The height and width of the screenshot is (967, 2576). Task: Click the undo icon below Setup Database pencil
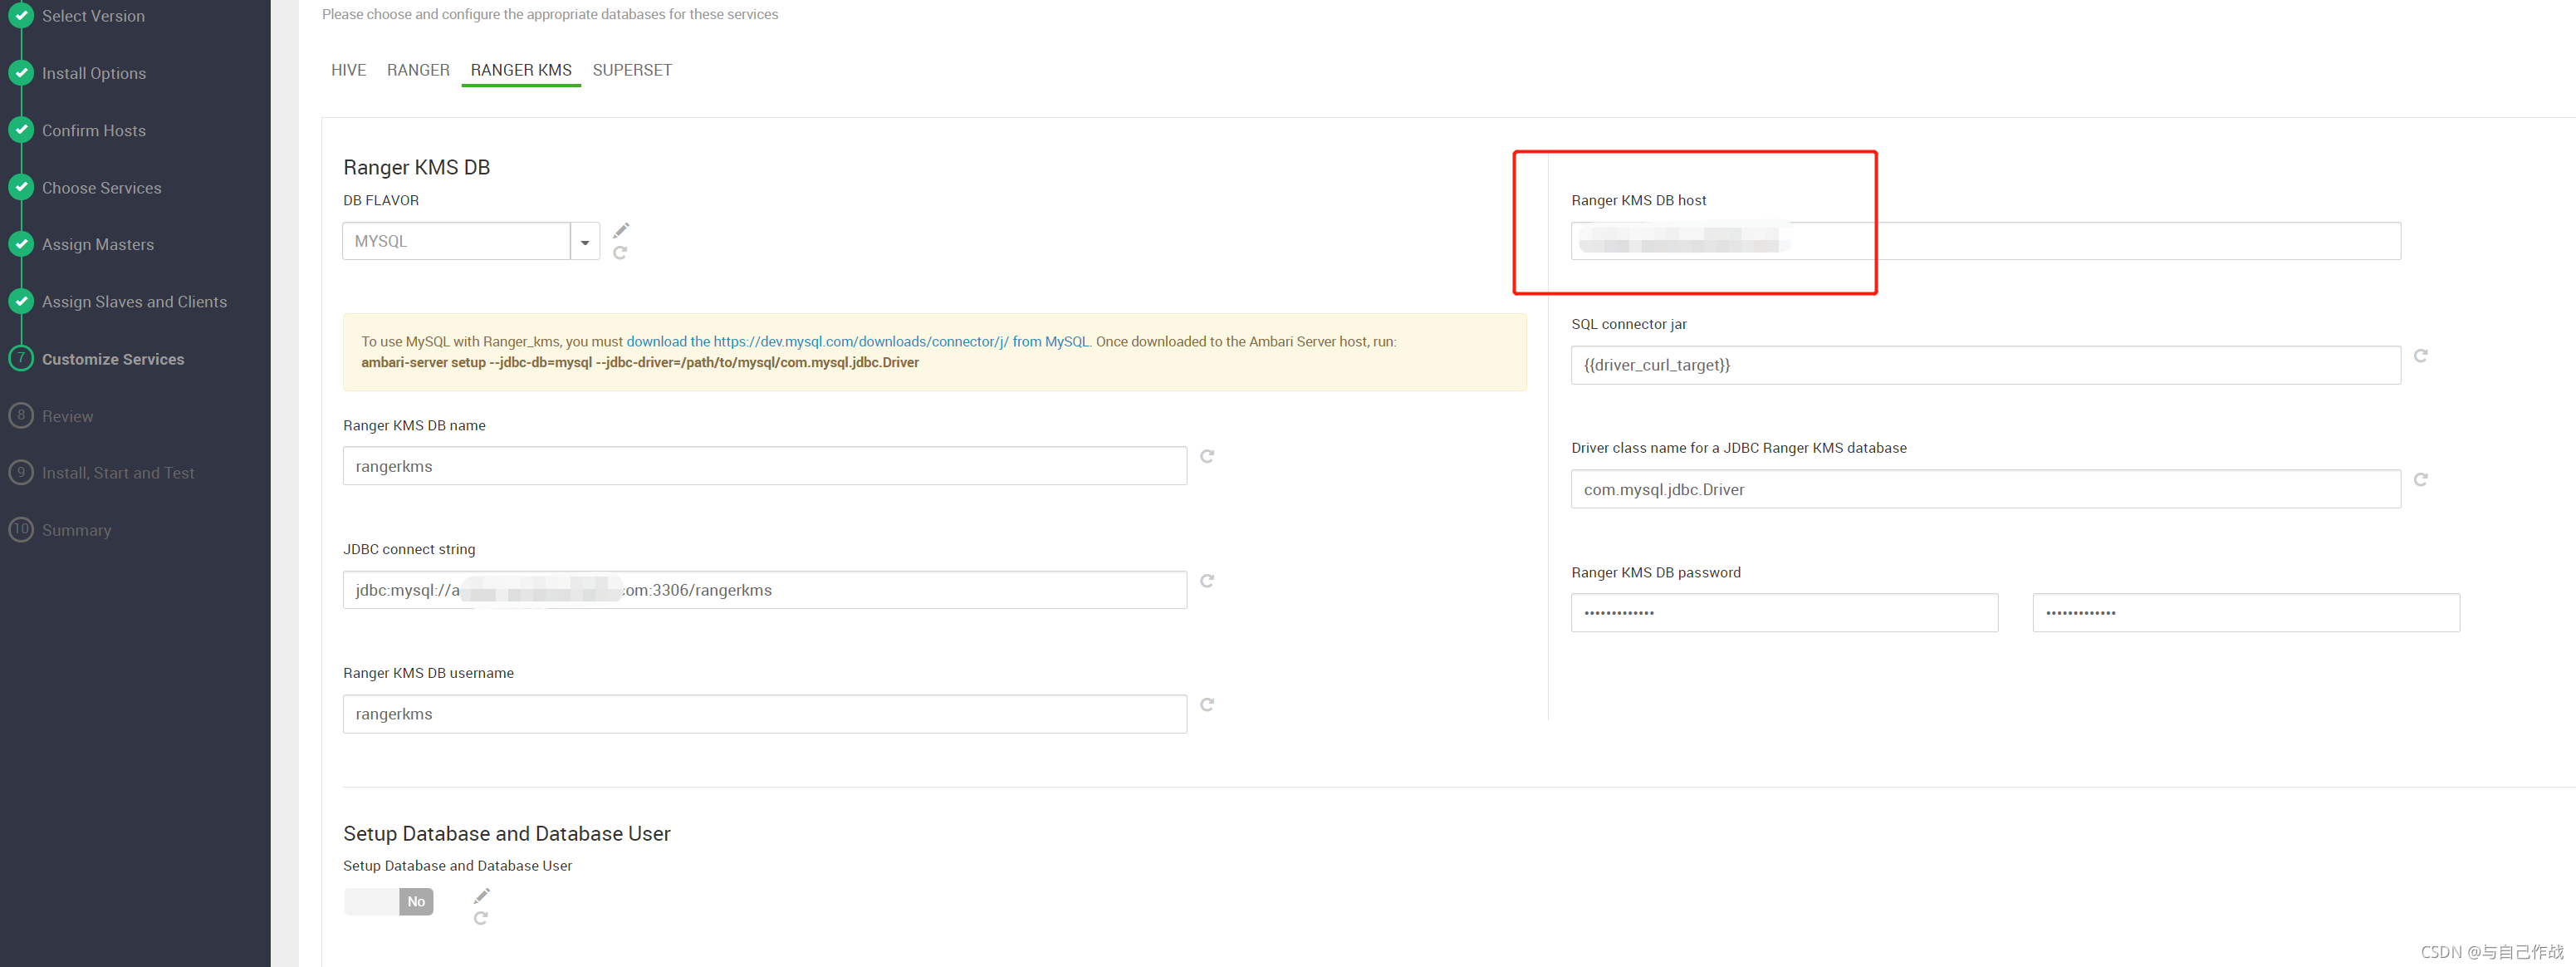[x=481, y=918]
